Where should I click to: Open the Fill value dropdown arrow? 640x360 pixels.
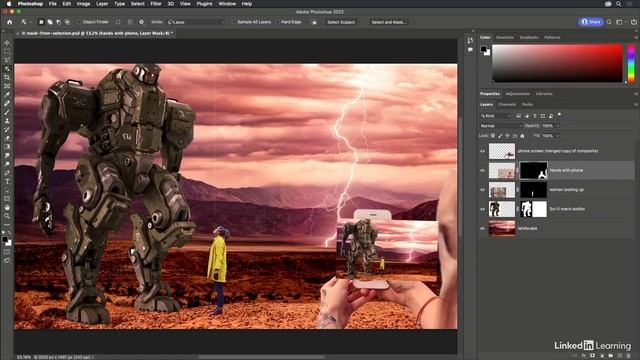point(558,136)
